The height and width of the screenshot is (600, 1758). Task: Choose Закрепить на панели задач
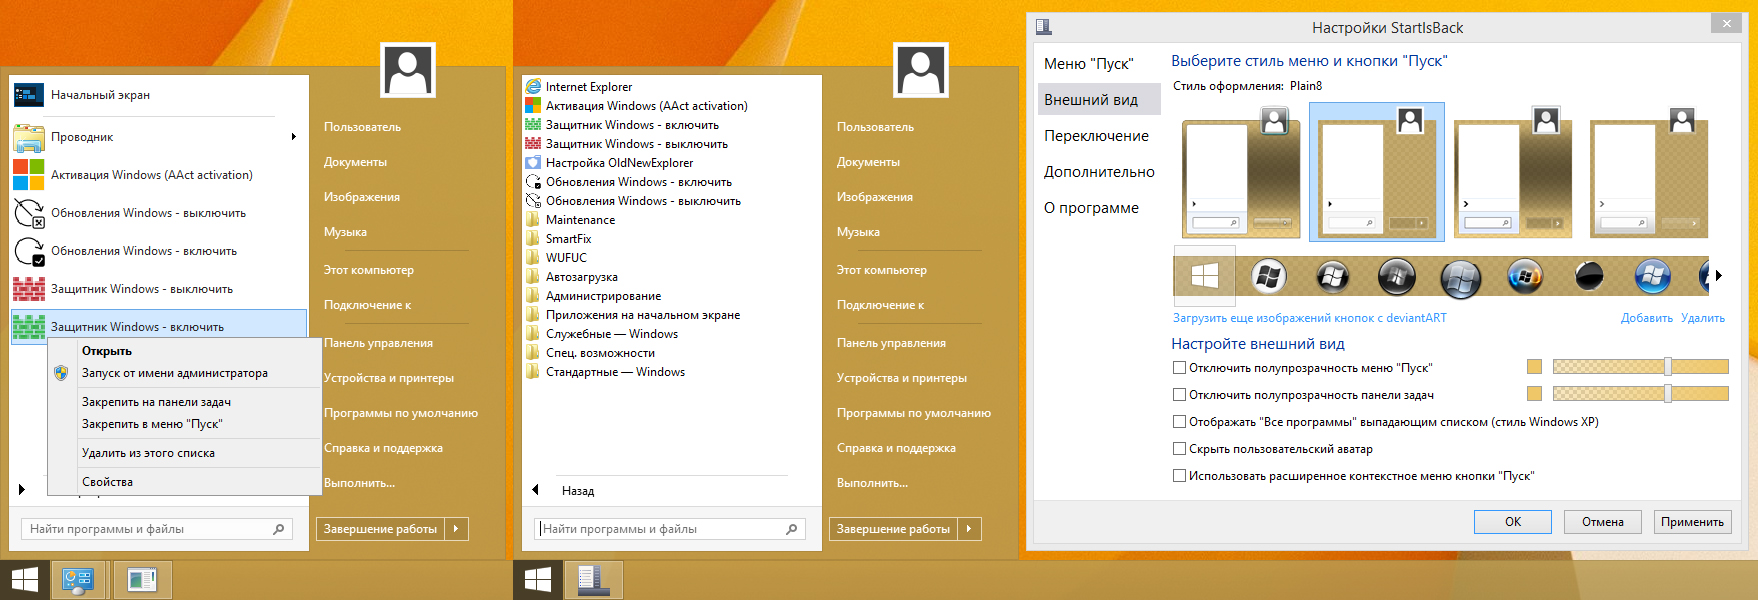tap(156, 402)
